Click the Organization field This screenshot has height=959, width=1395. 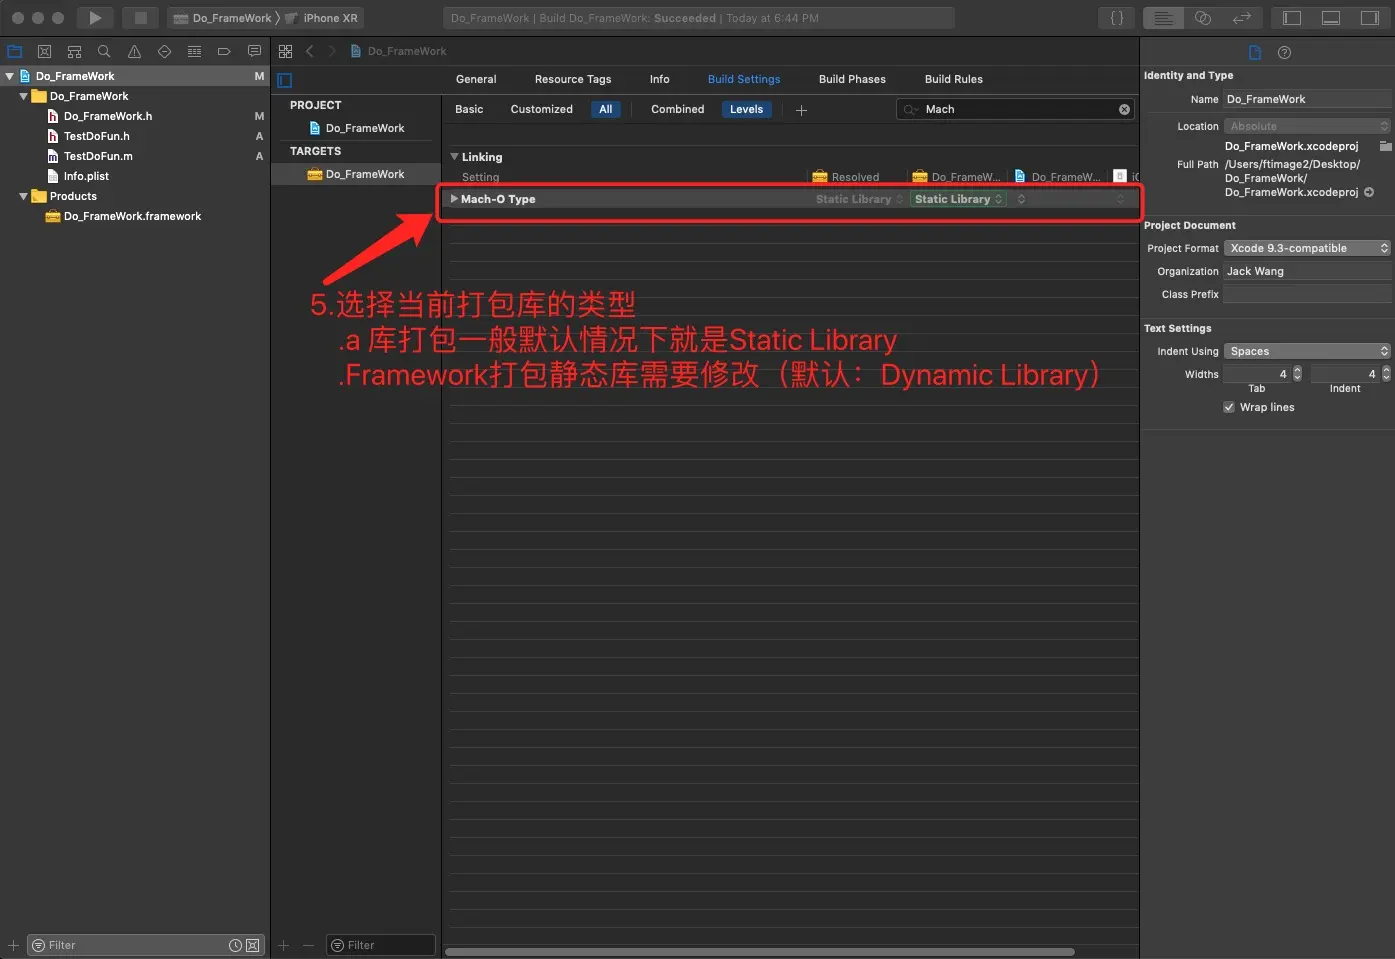[x=1308, y=271]
